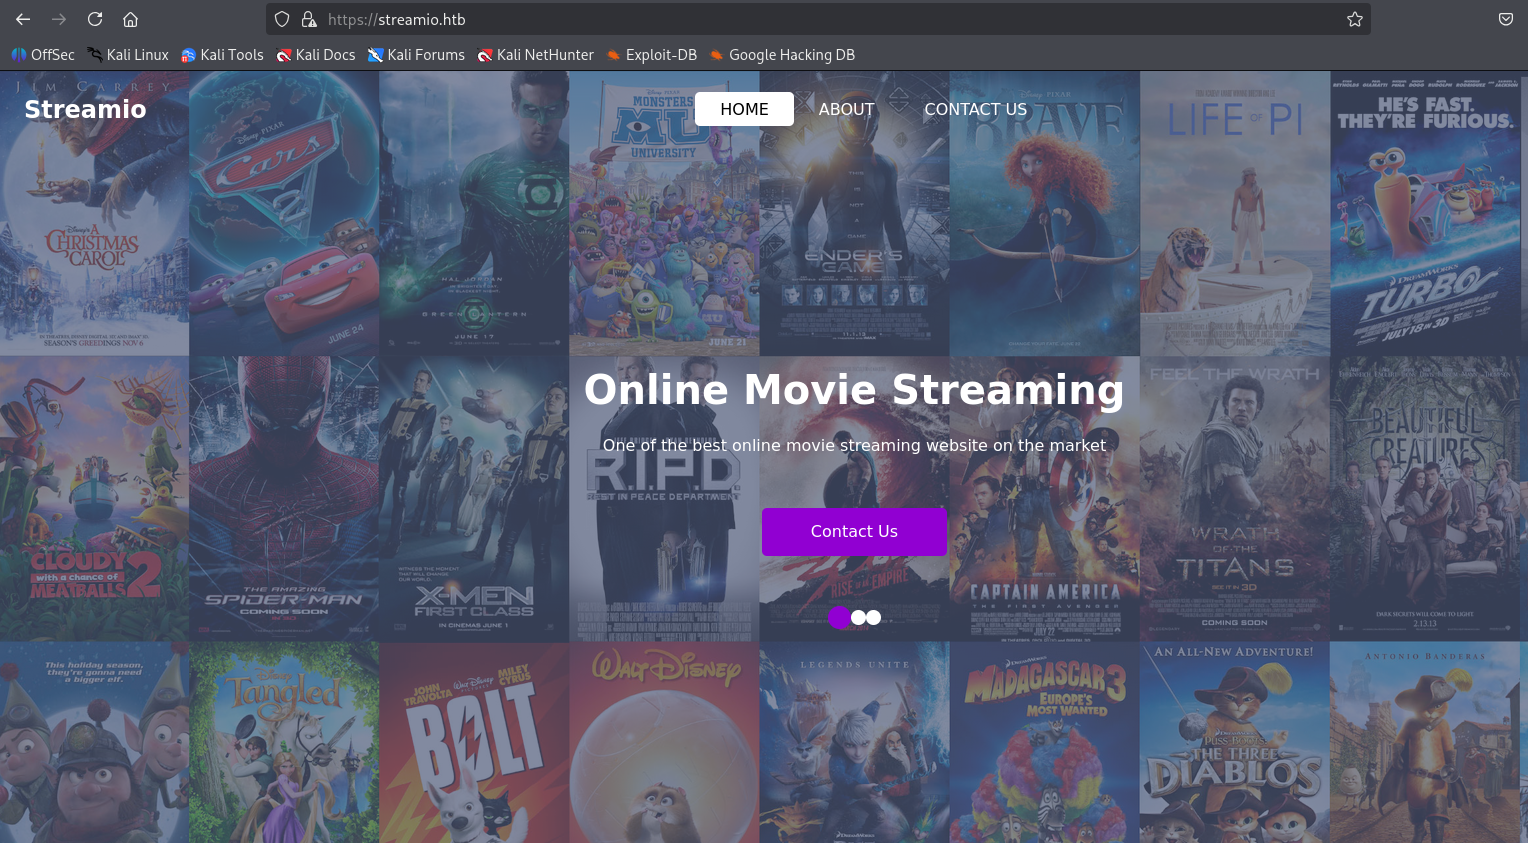
Task: Click the Green Lantern poster
Action: pyautogui.click(x=474, y=213)
